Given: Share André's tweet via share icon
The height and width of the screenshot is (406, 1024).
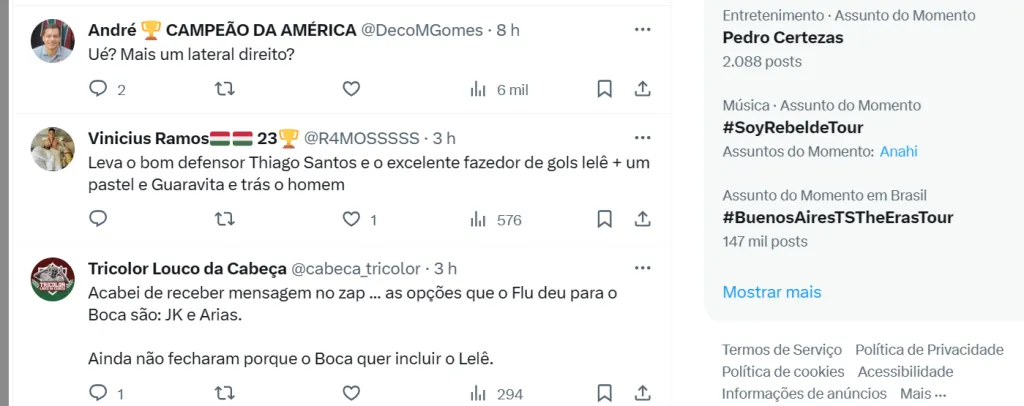Looking at the screenshot, I should pyautogui.click(x=643, y=89).
